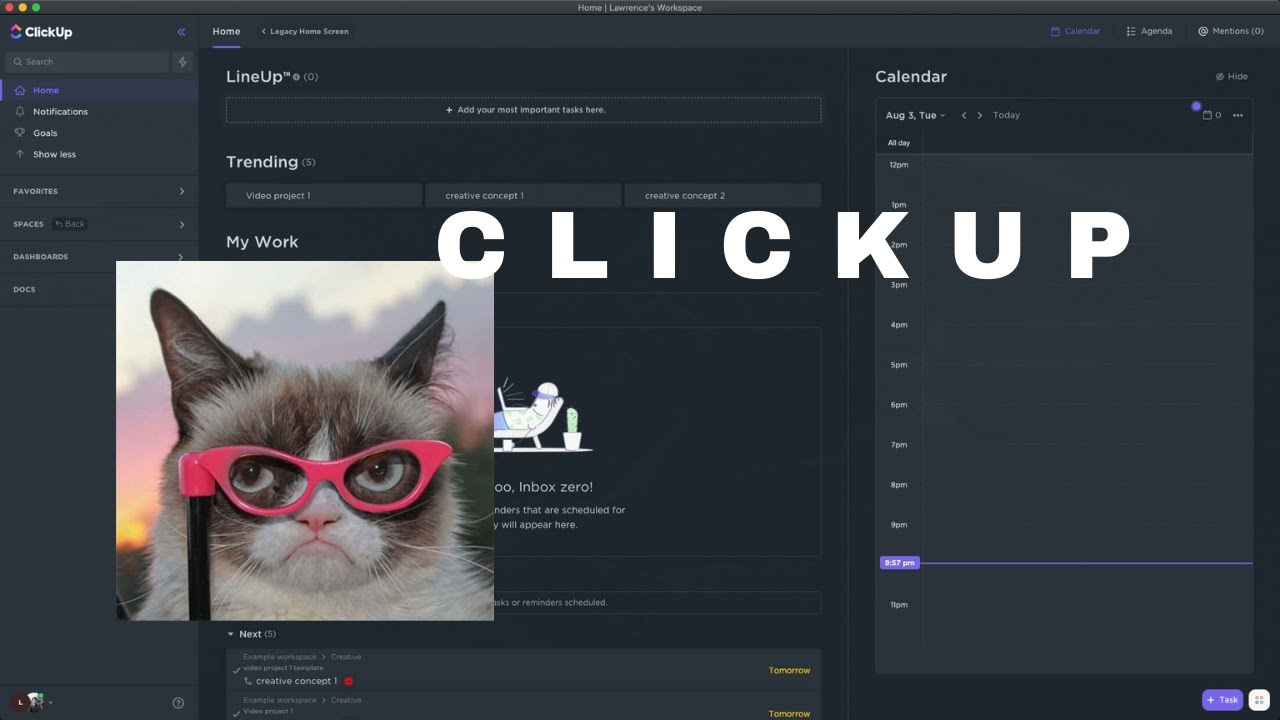This screenshot has height=720, width=1280.
Task: Click the All day row in the calendar
Action: (1064, 143)
